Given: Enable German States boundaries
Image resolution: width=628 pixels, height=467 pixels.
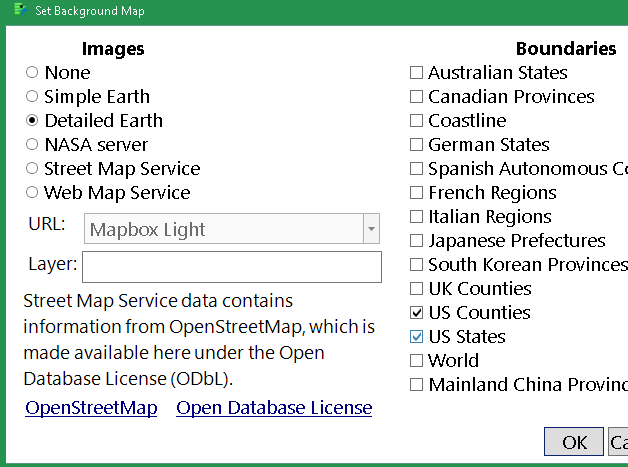Looking at the screenshot, I should coord(416,145).
